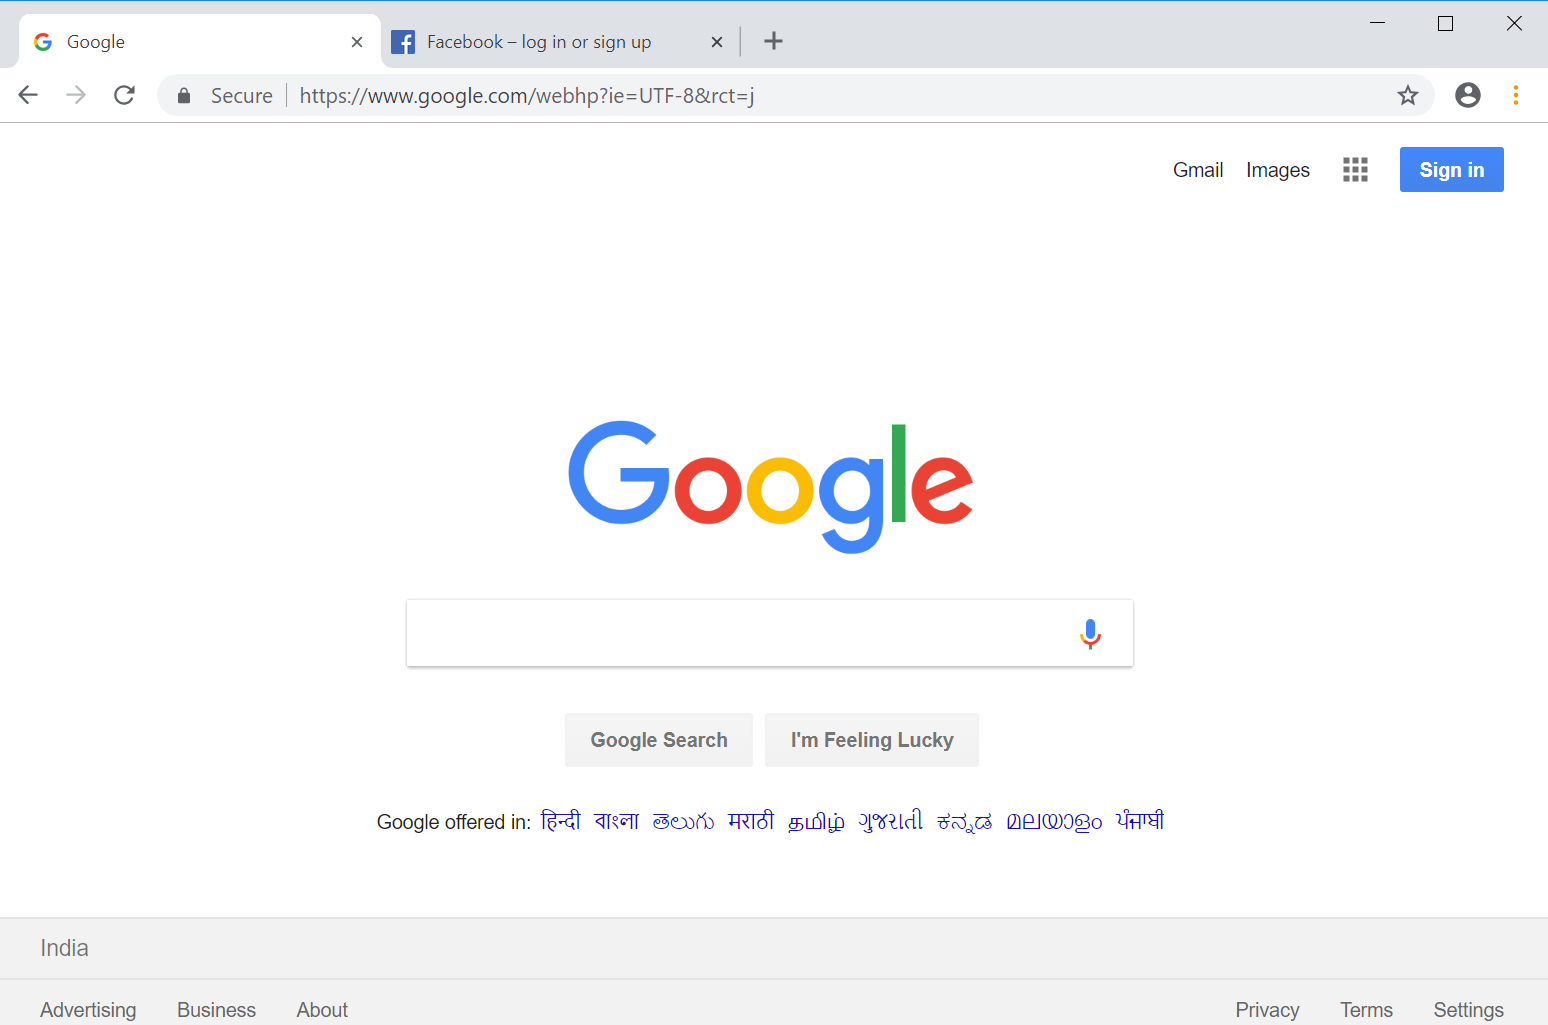This screenshot has height=1025, width=1548.
Task: Reload the current page
Action: 124,95
